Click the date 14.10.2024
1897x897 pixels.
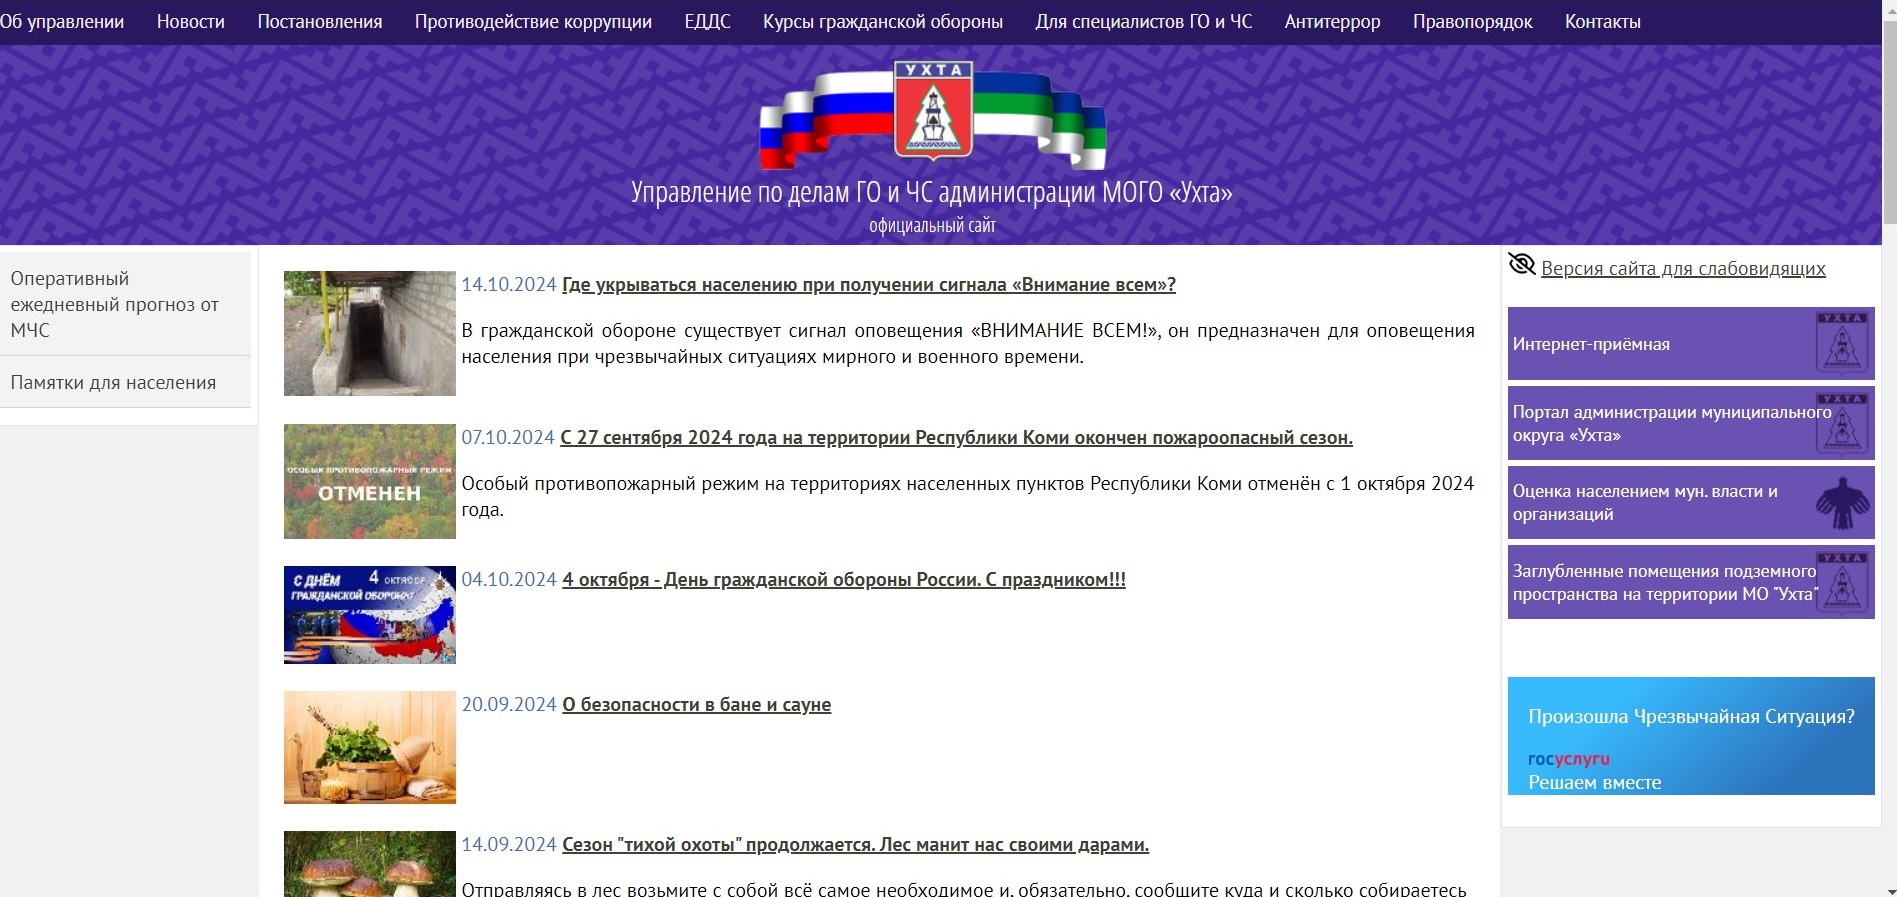[x=509, y=285]
